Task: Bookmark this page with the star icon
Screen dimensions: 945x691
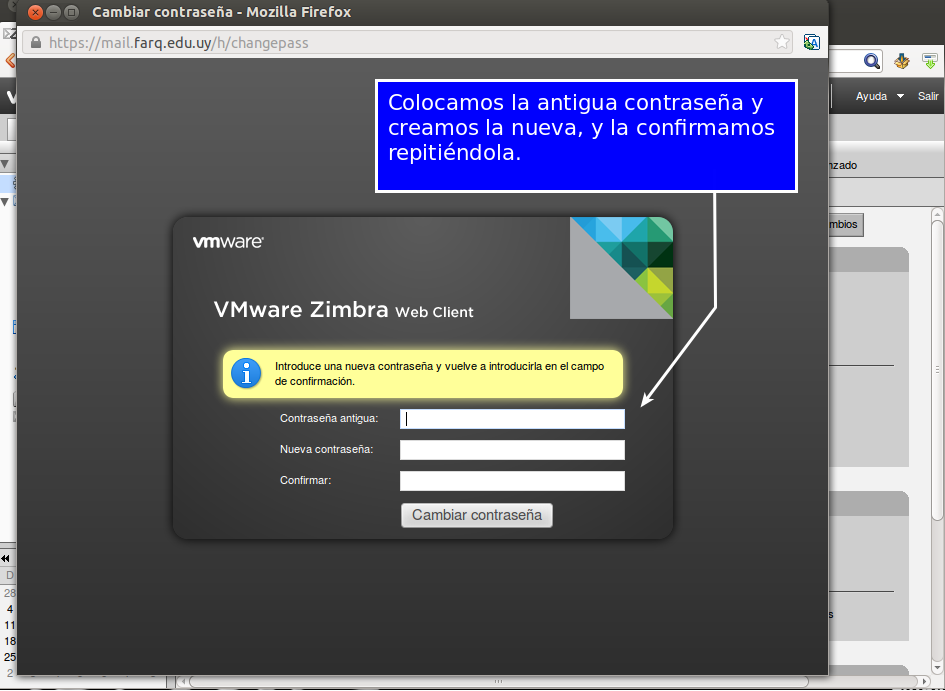Action: (x=782, y=42)
